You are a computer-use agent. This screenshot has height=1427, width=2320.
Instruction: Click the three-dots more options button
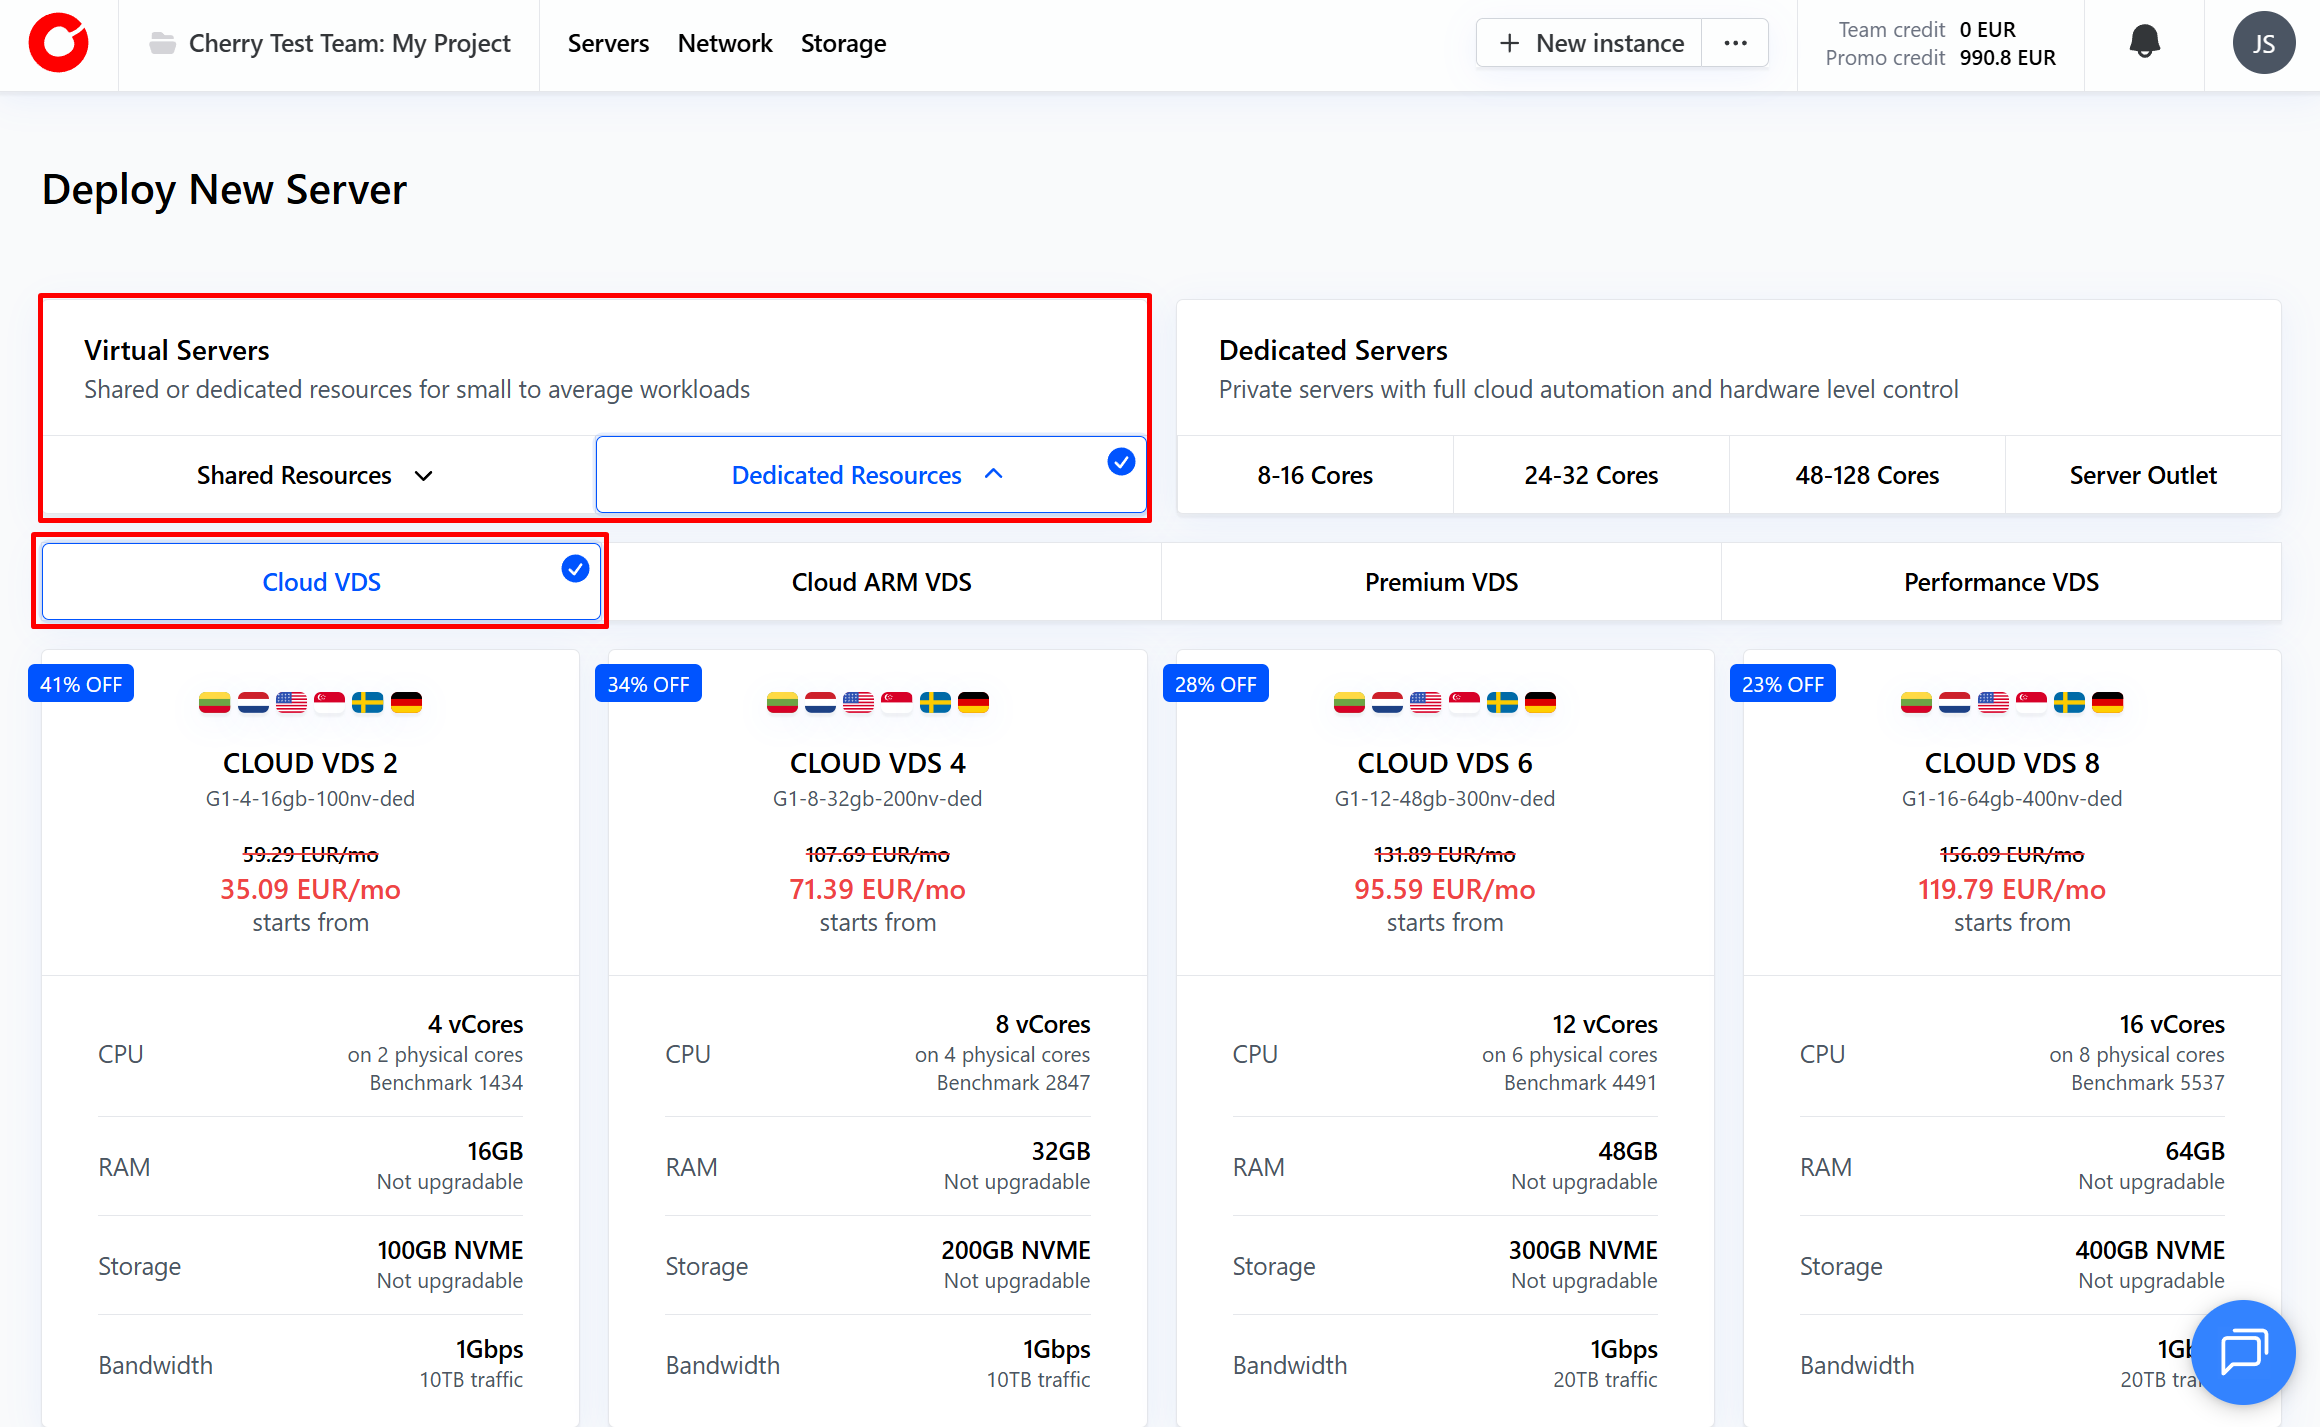[x=1736, y=43]
